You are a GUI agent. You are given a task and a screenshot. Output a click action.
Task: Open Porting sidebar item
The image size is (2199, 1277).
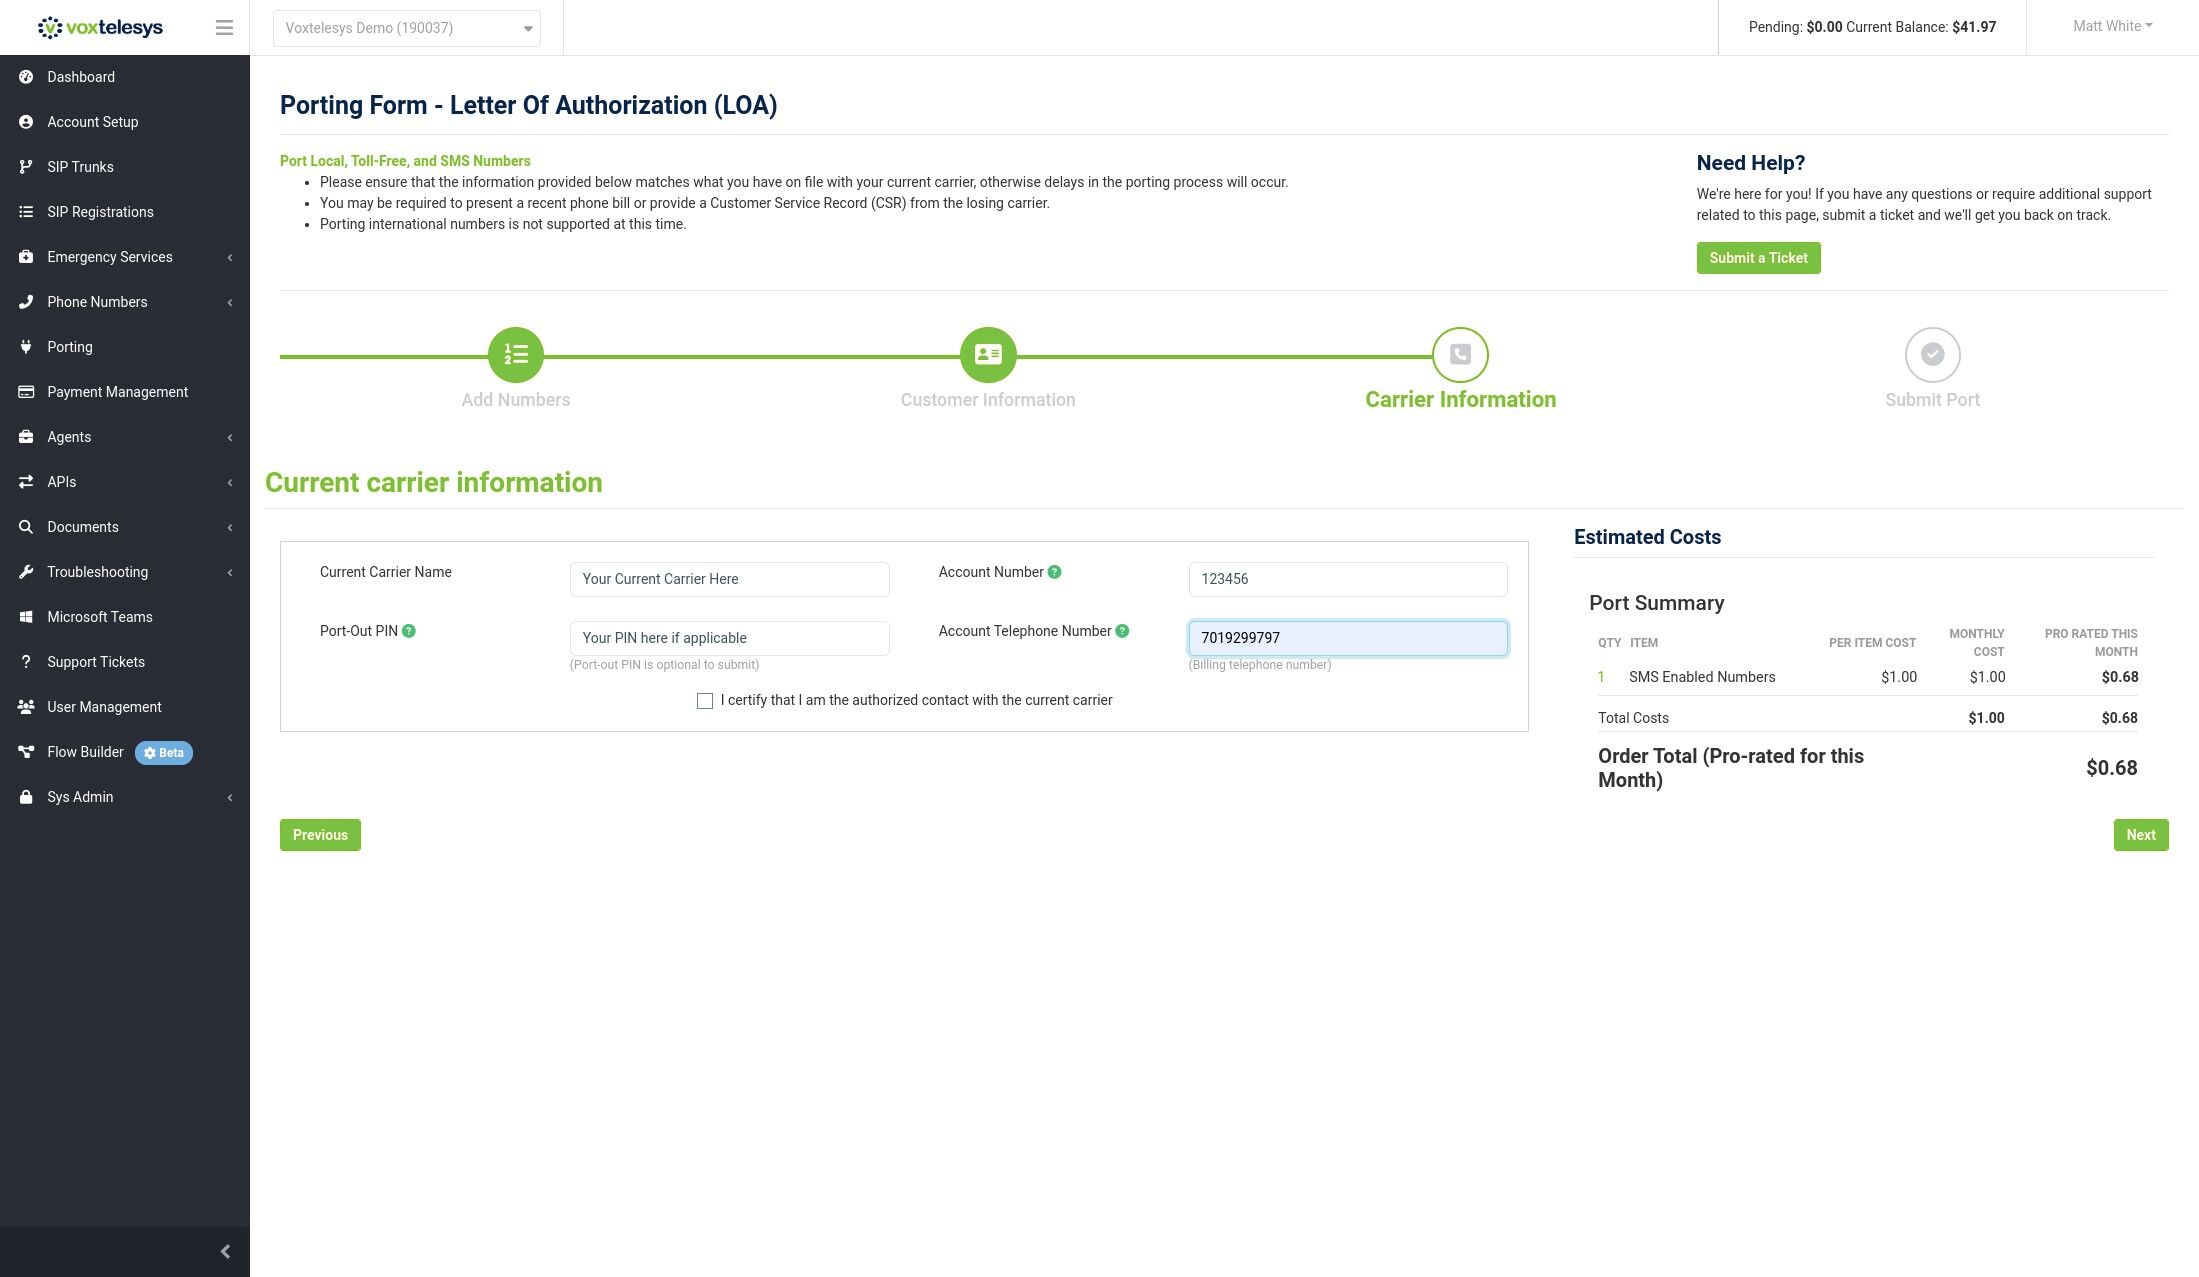pos(125,347)
